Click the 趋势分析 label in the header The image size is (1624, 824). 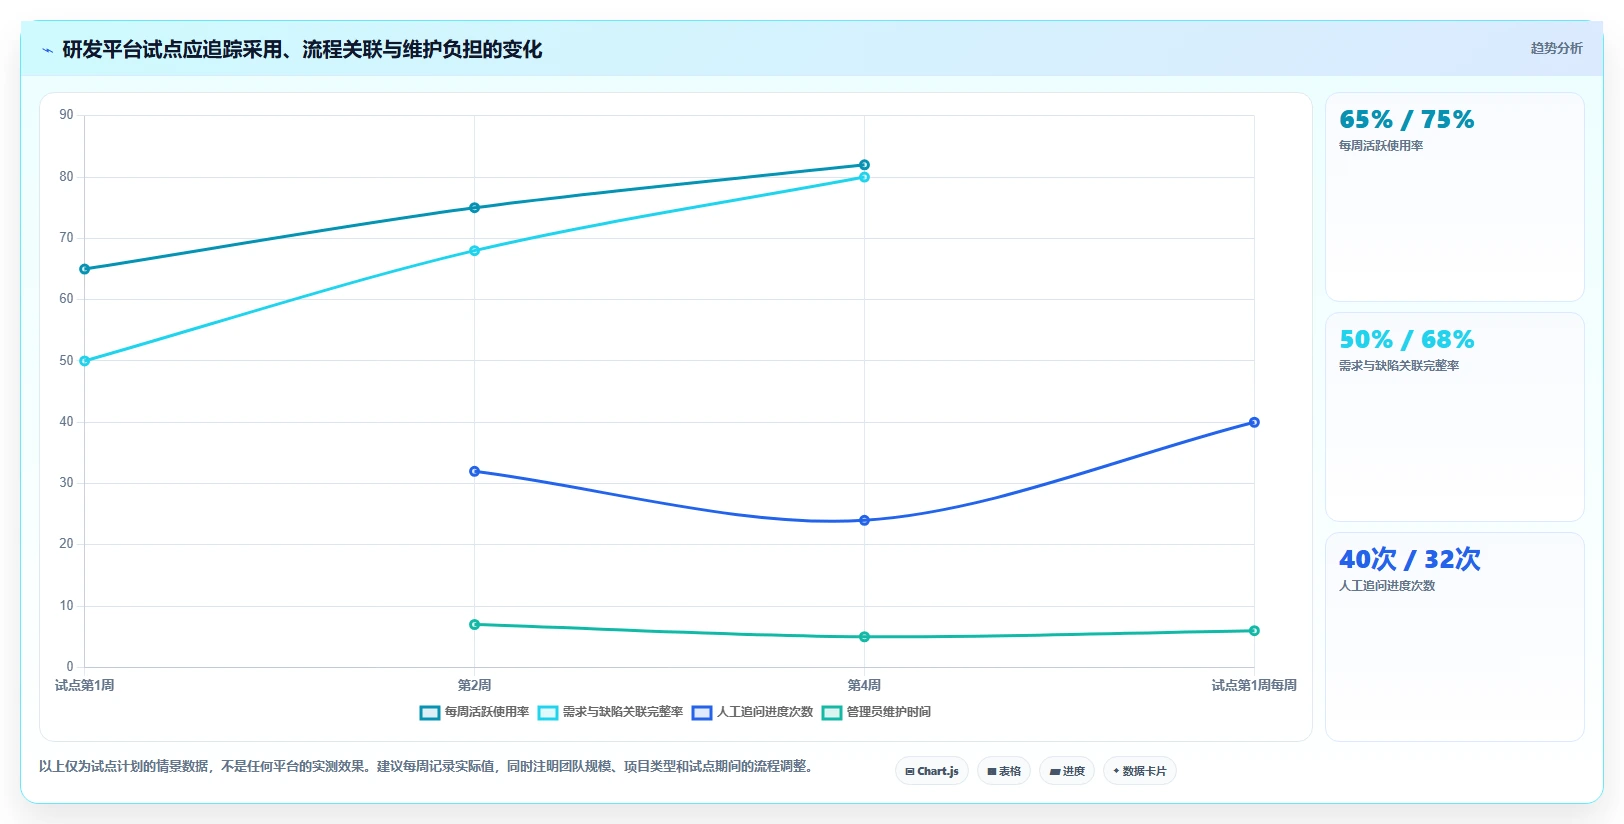(1556, 48)
